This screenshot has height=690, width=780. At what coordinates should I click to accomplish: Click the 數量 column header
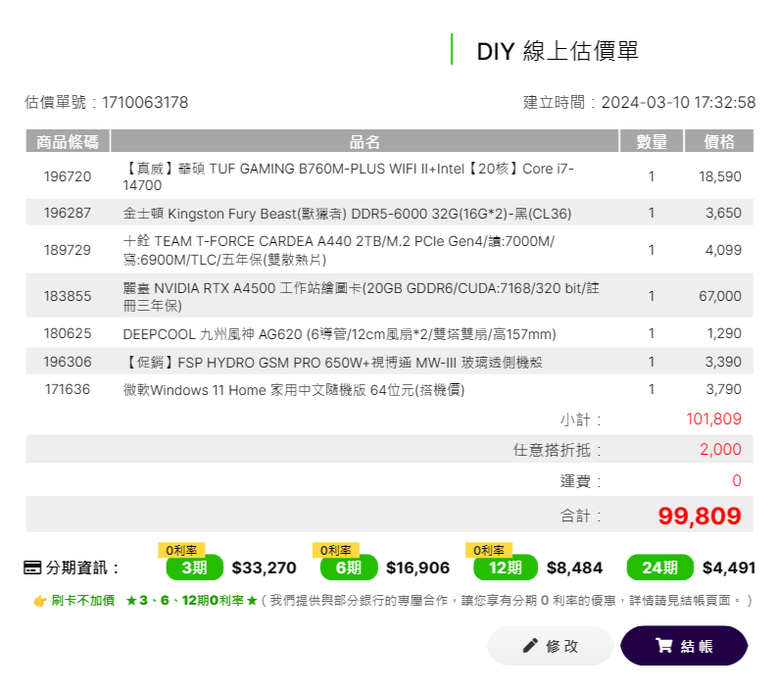652,141
